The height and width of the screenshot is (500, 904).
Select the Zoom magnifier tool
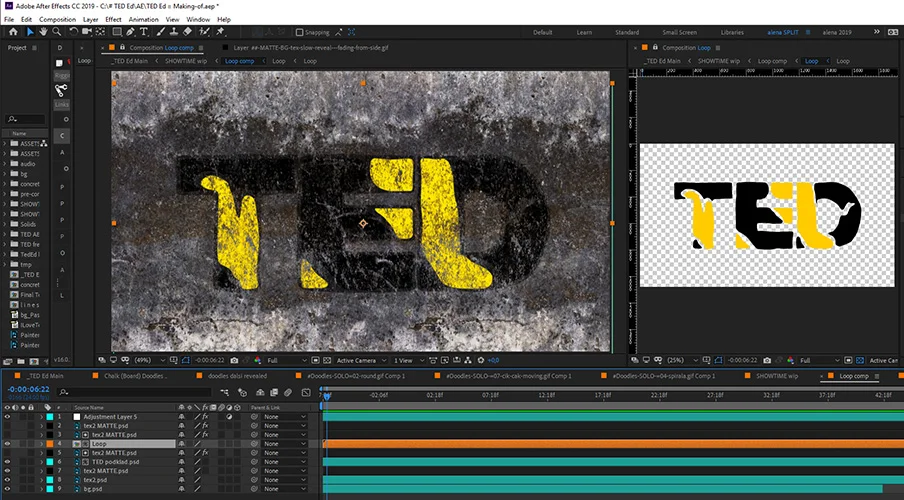point(56,32)
